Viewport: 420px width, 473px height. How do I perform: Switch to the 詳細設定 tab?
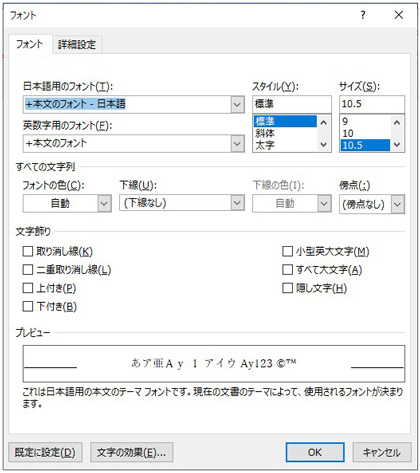tap(77, 45)
